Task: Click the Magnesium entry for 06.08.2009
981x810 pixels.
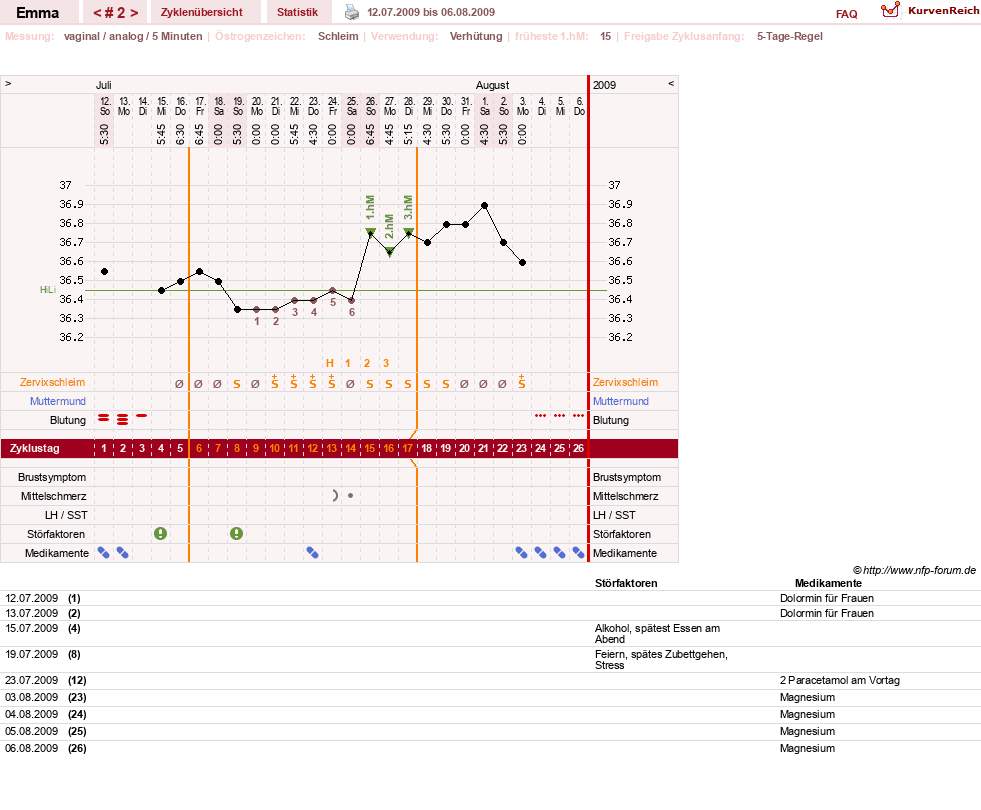Action: point(807,748)
